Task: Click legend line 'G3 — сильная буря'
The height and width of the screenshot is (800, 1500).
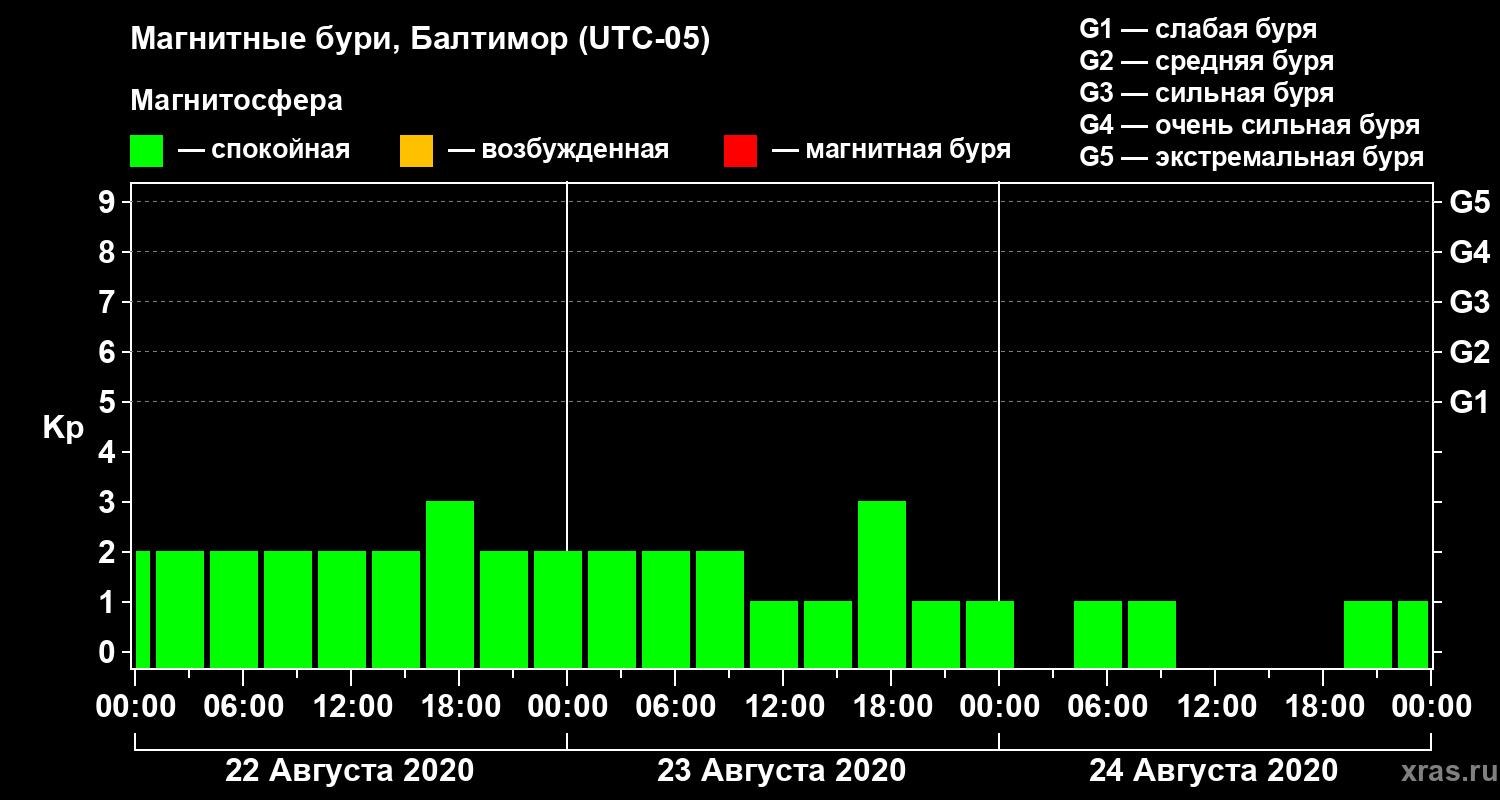Action: (1206, 93)
